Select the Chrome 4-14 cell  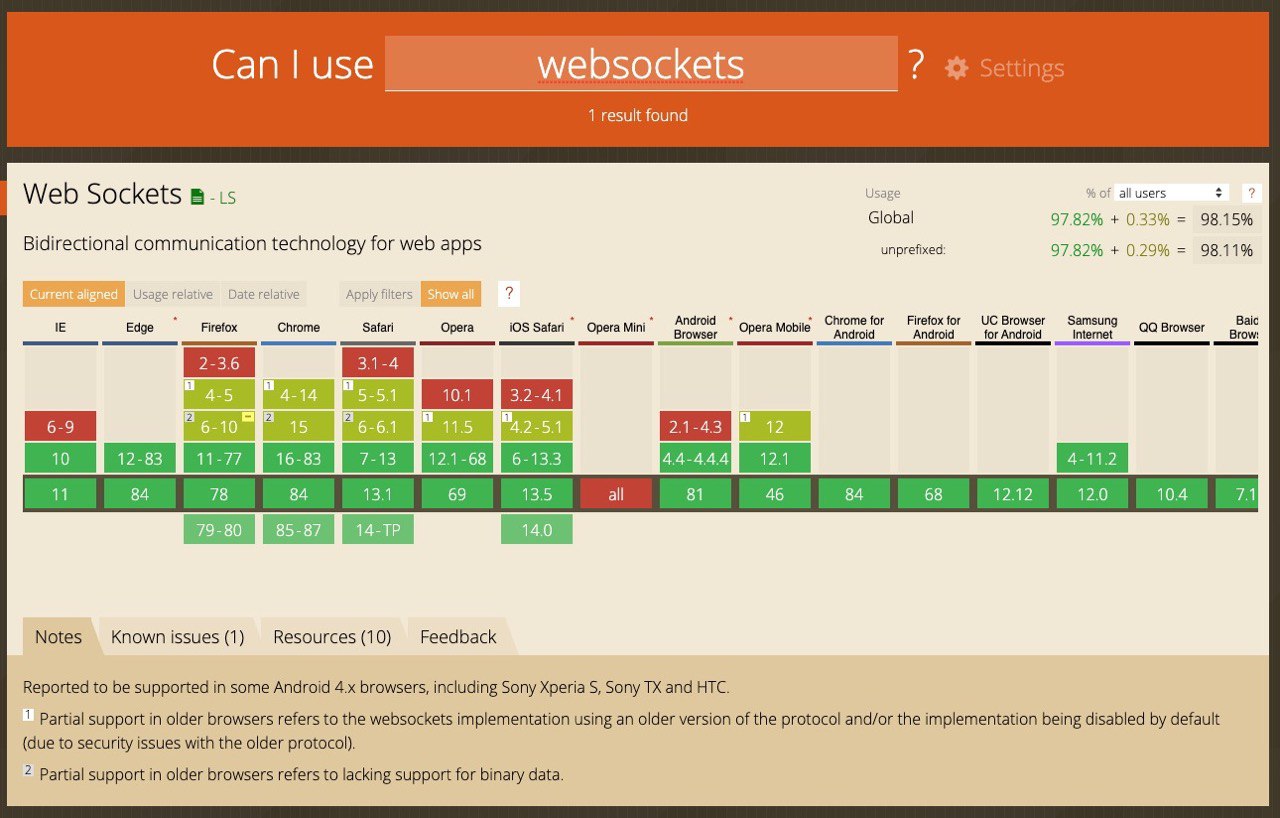coord(299,394)
